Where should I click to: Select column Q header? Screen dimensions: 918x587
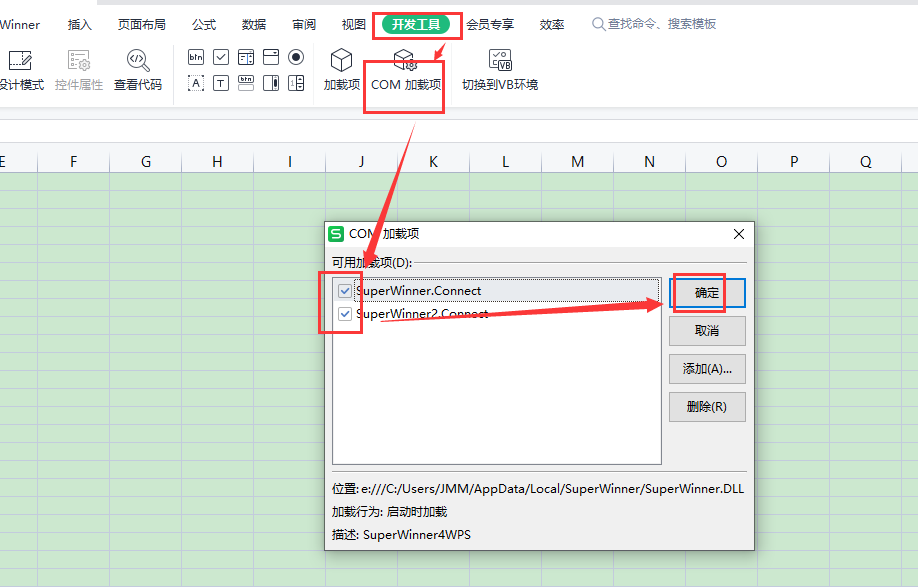[865, 162]
